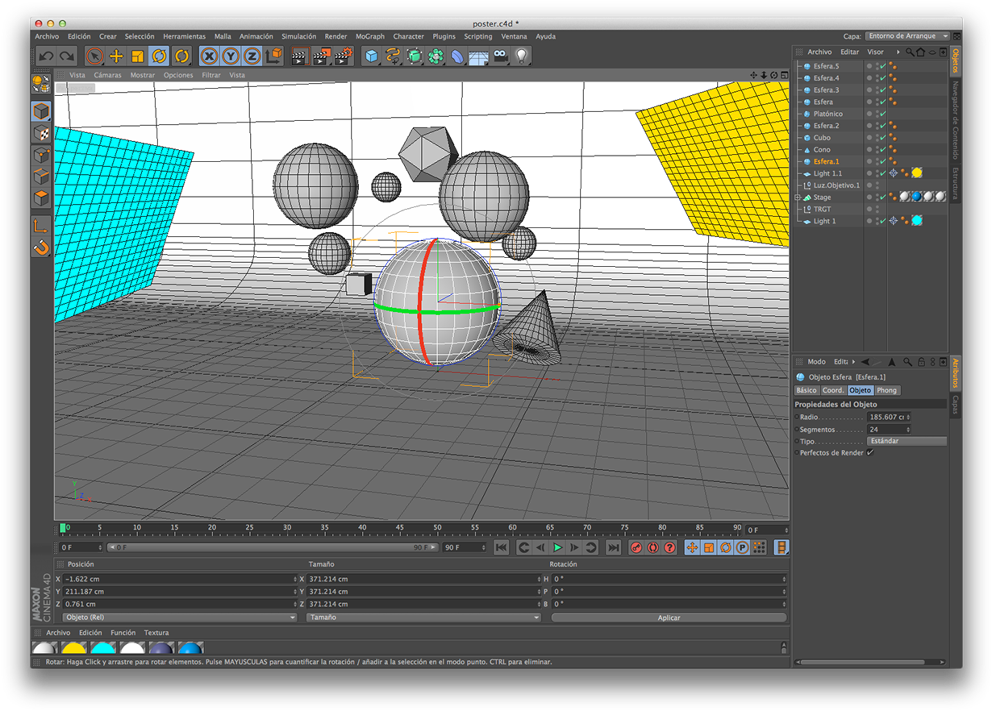Open the Tipo Estándar dropdown
This screenshot has width=991, height=710.
click(x=906, y=441)
